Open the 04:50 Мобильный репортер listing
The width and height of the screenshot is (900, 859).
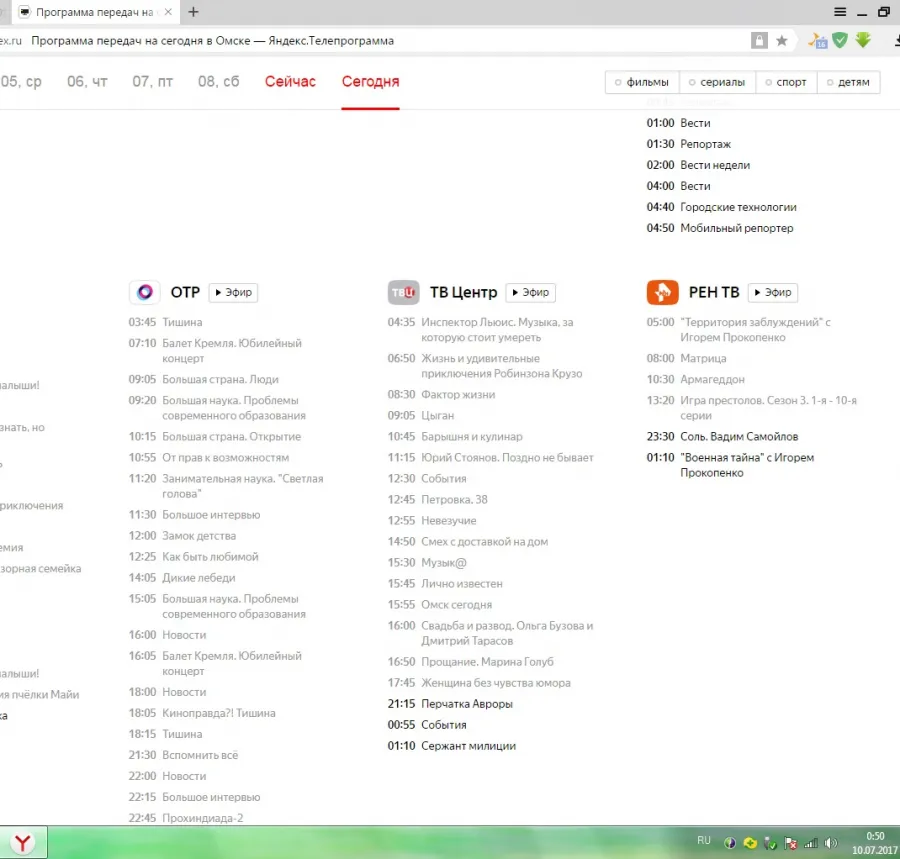coord(720,228)
